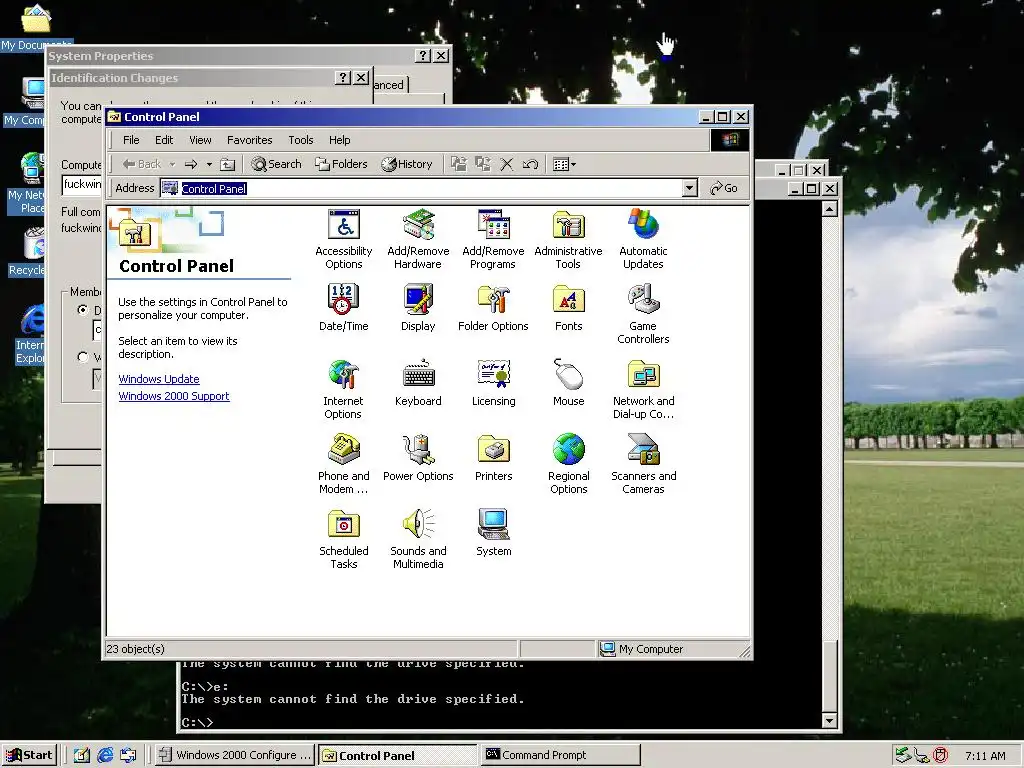Screen dimensions: 1024x768
Task: Open Accessibility Options applet
Action: pyautogui.click(x=344, y=239)
